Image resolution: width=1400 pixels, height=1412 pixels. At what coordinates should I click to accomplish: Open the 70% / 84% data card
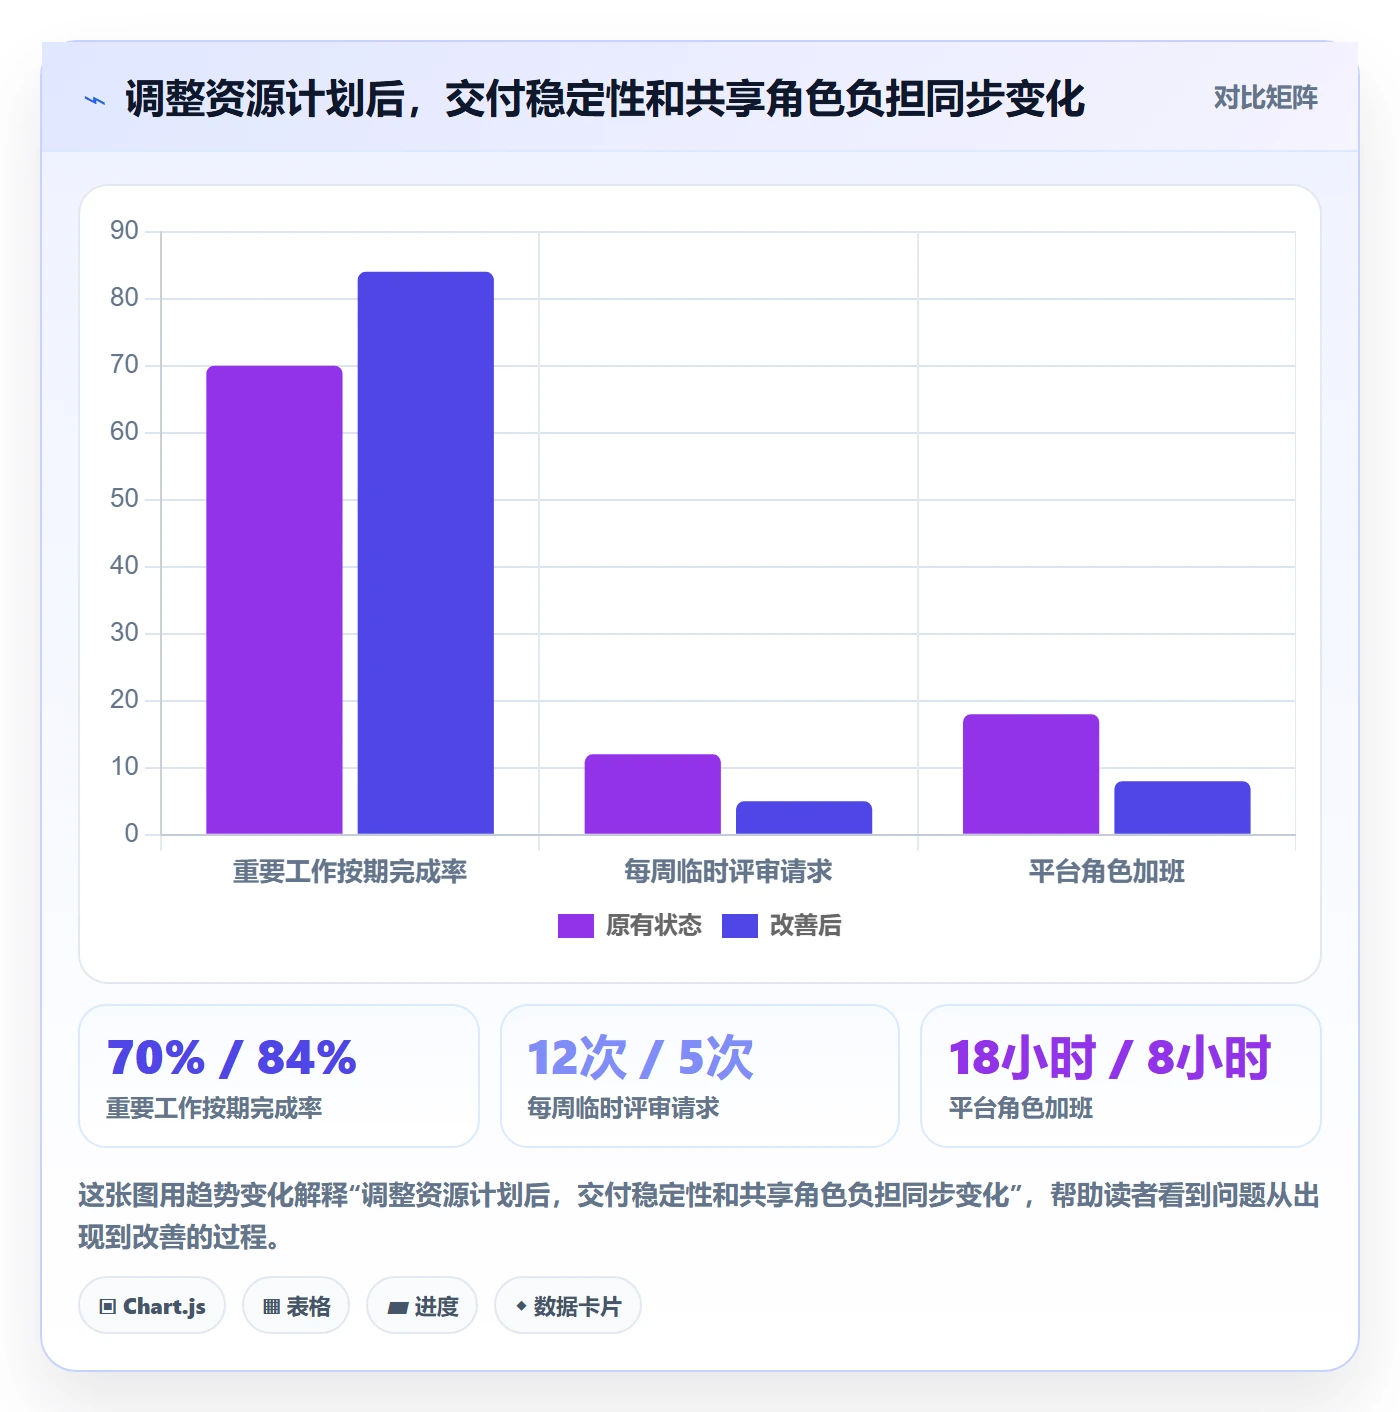pos(279,1076)
